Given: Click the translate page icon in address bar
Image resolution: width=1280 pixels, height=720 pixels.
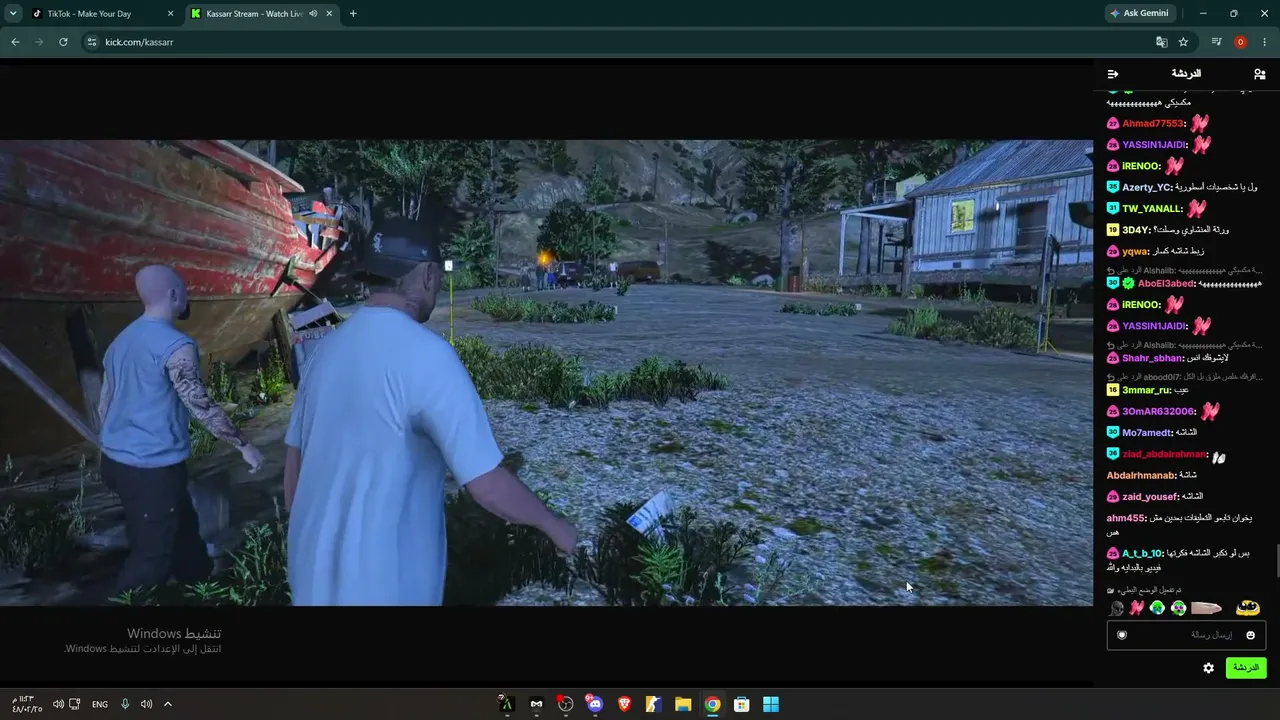Looking at the screenshot, I should (x=1161, y=42).
